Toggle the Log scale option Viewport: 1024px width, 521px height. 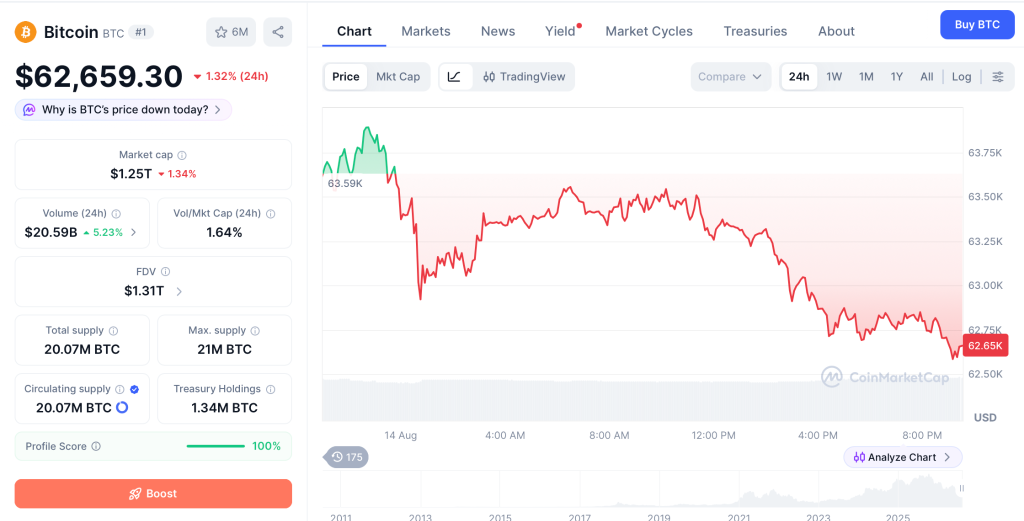(x=961, y=76)
